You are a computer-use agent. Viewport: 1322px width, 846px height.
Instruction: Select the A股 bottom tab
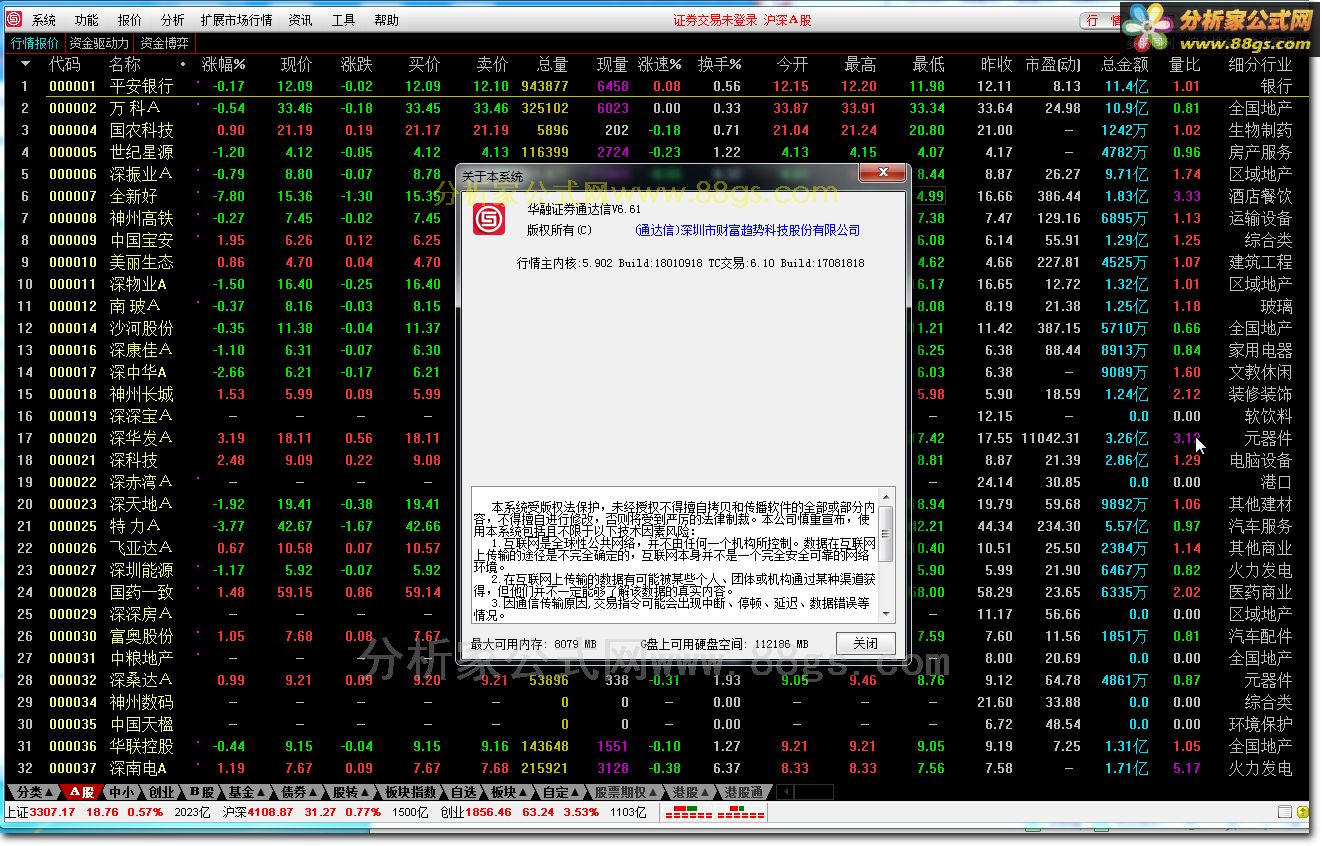pos(82,792)
